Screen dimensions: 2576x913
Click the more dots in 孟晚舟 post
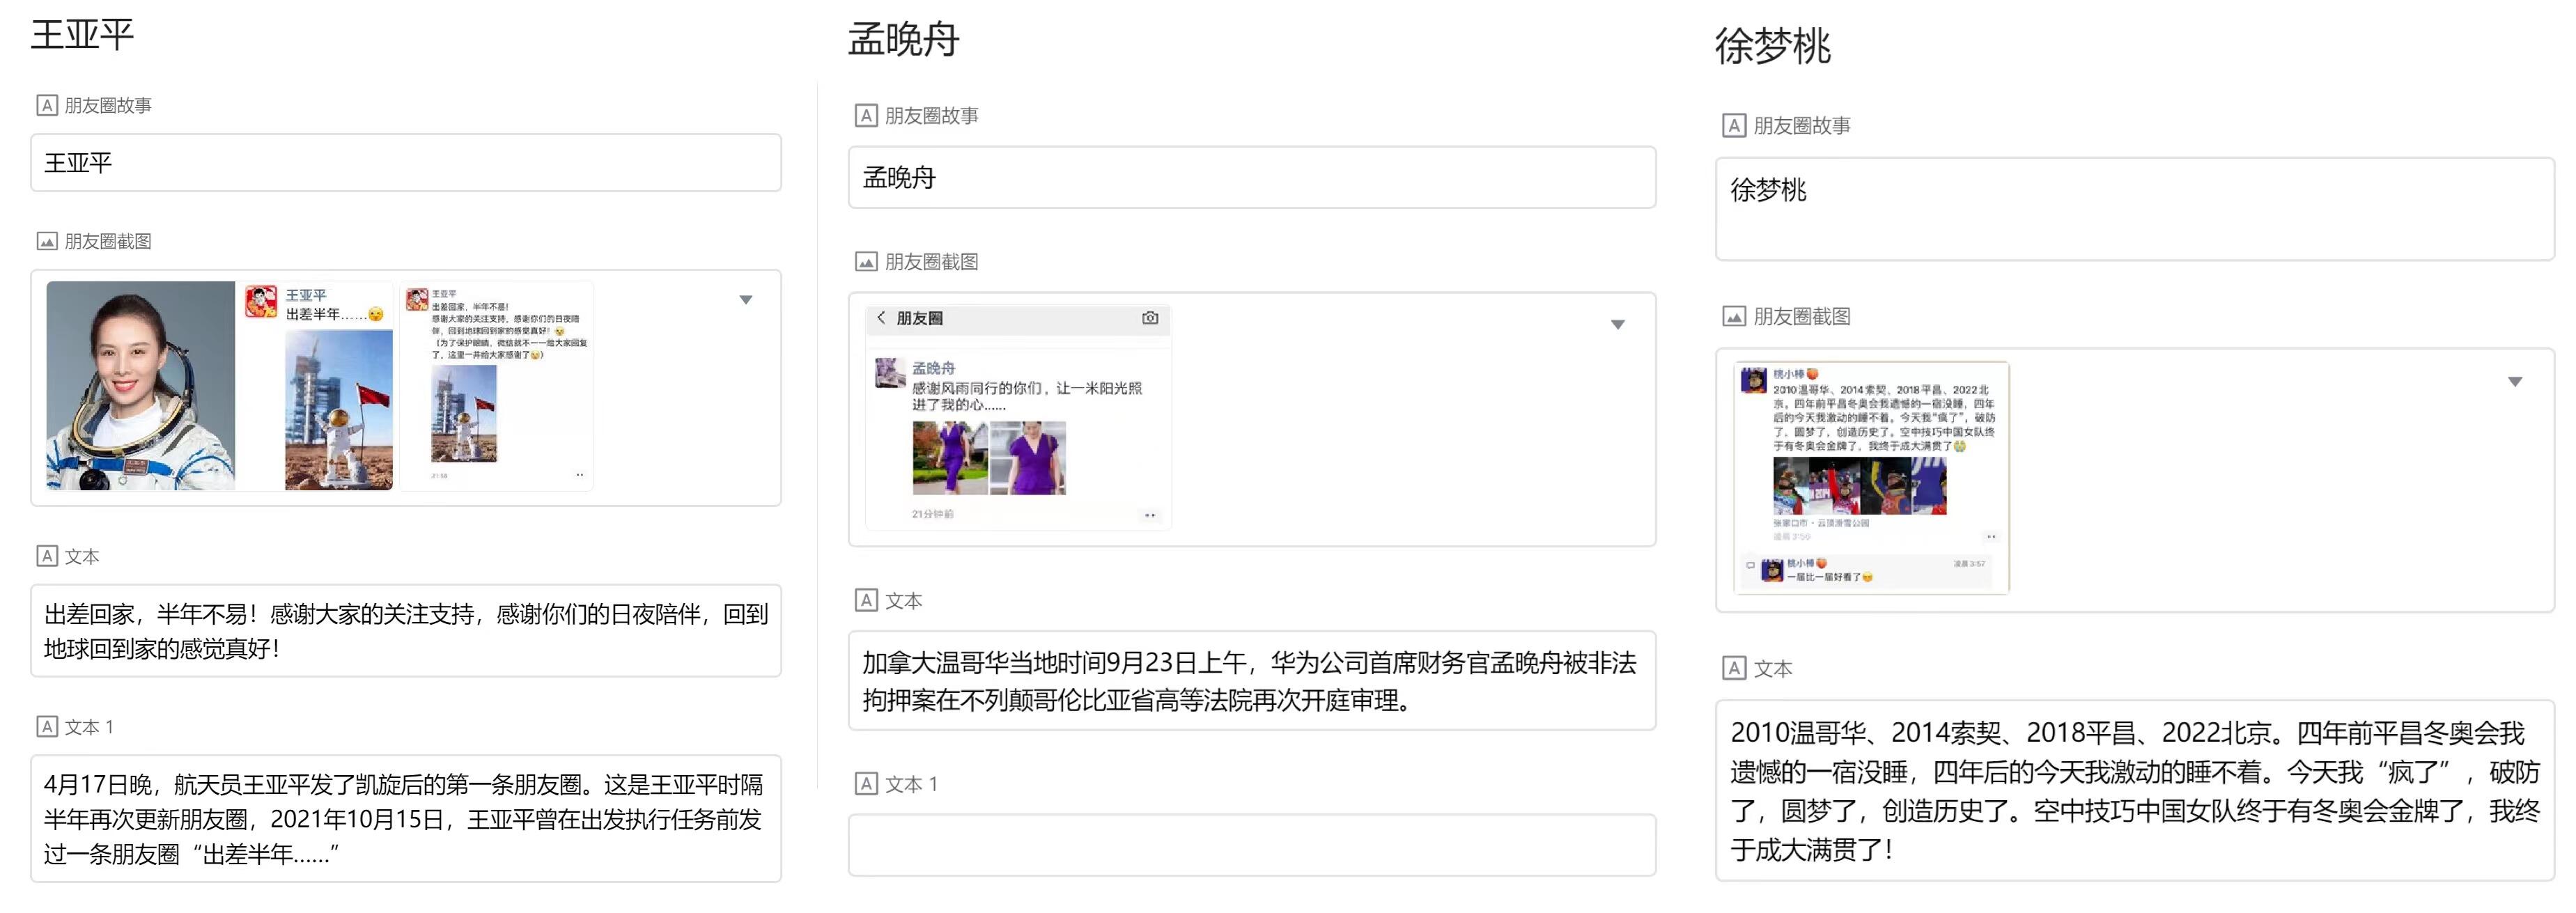coord(1150,515)
